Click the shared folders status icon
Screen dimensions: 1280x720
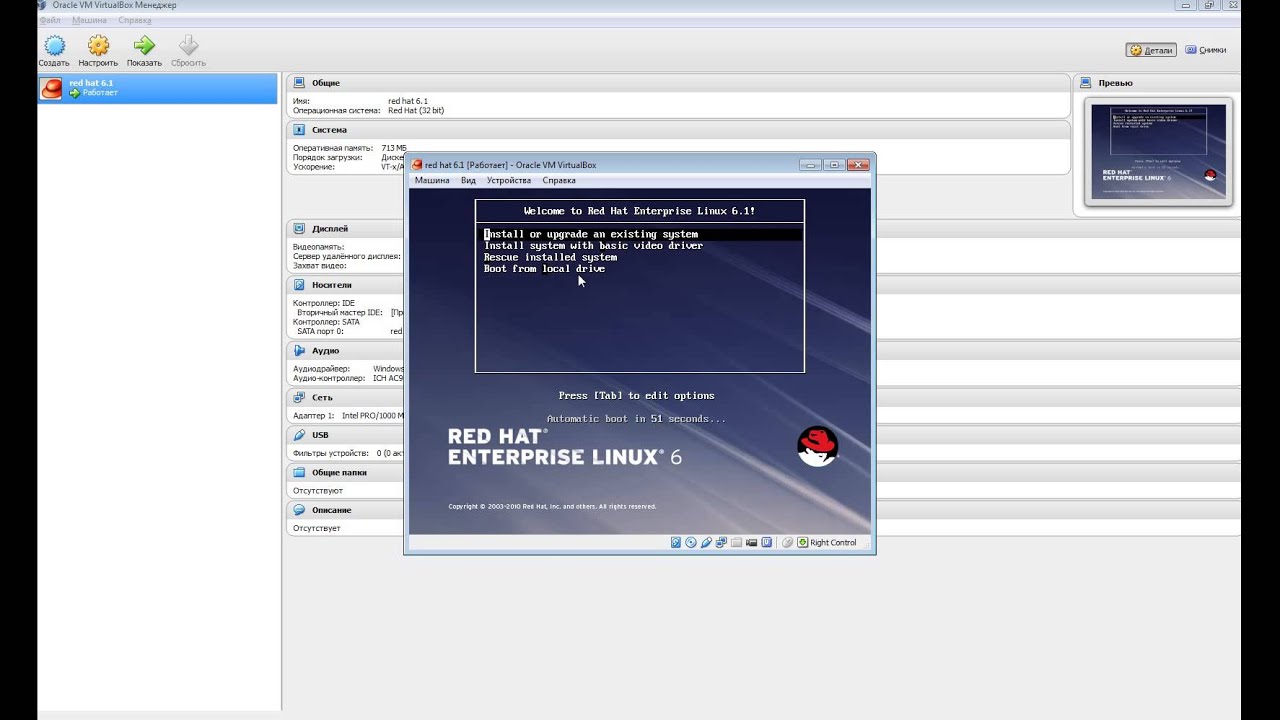(x=736, y=542)
